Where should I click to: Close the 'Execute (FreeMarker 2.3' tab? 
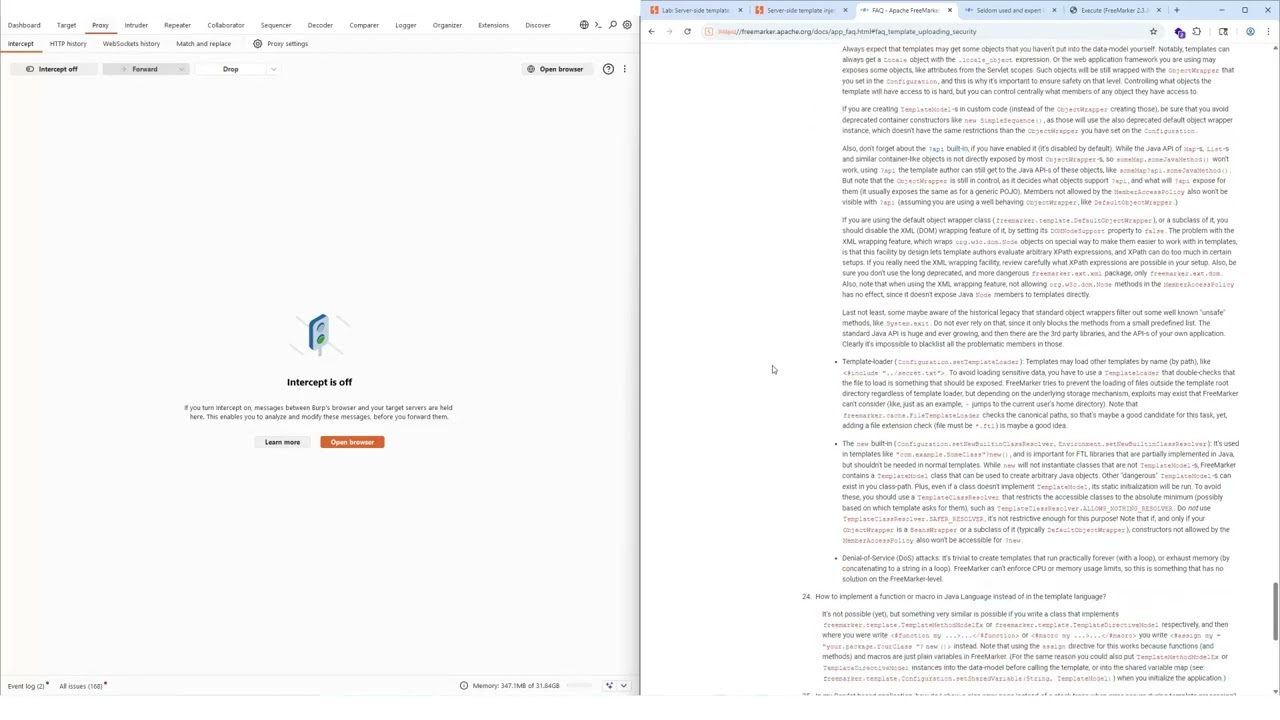tap(1158, 10)
